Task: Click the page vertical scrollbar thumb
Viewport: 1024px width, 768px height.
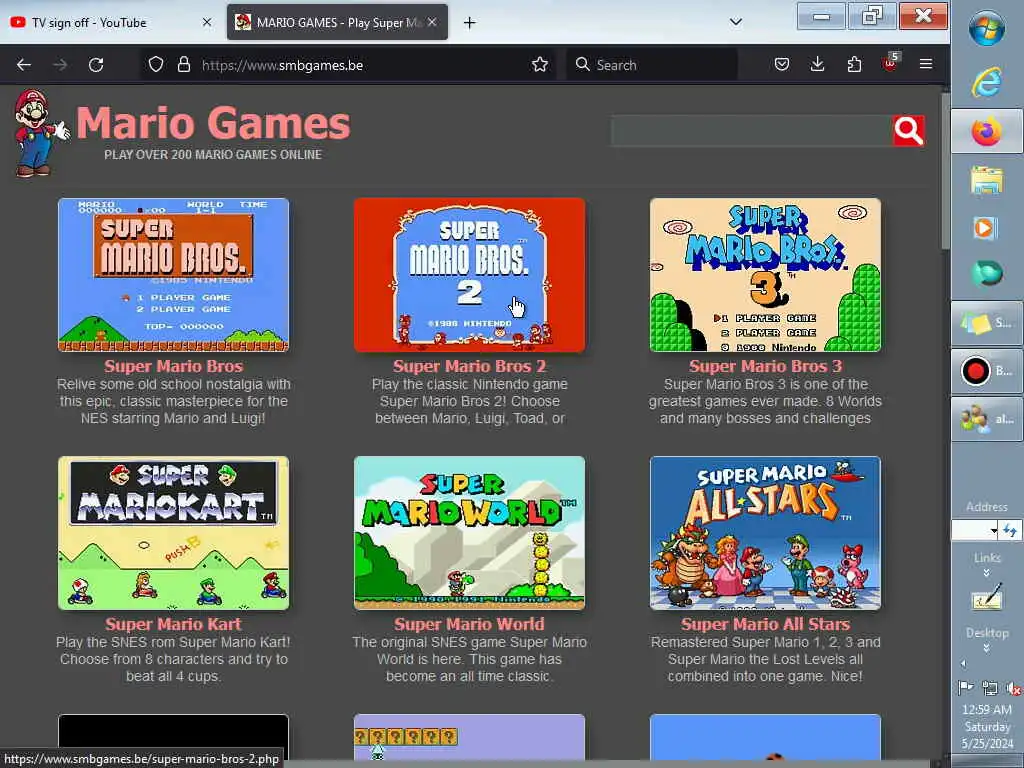Action: (x=945, y=171)
